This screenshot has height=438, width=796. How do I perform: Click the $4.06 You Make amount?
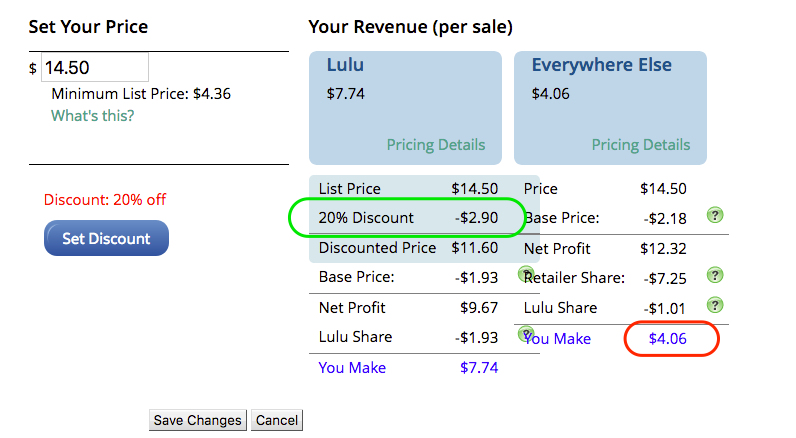668,339
